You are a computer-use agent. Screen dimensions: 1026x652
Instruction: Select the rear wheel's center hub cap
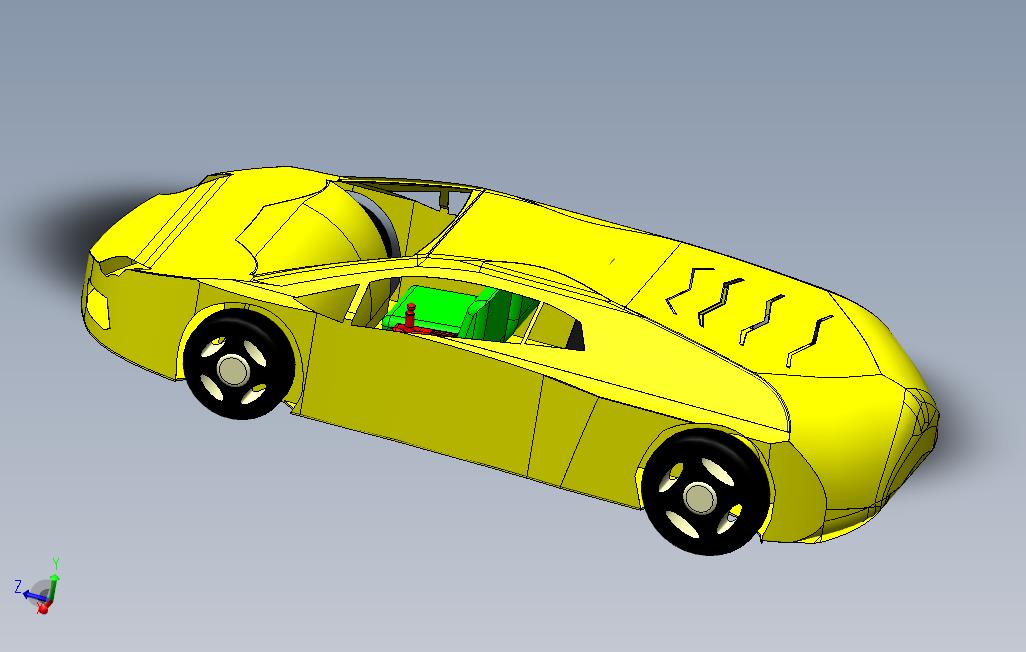click(x=700, y=499)
